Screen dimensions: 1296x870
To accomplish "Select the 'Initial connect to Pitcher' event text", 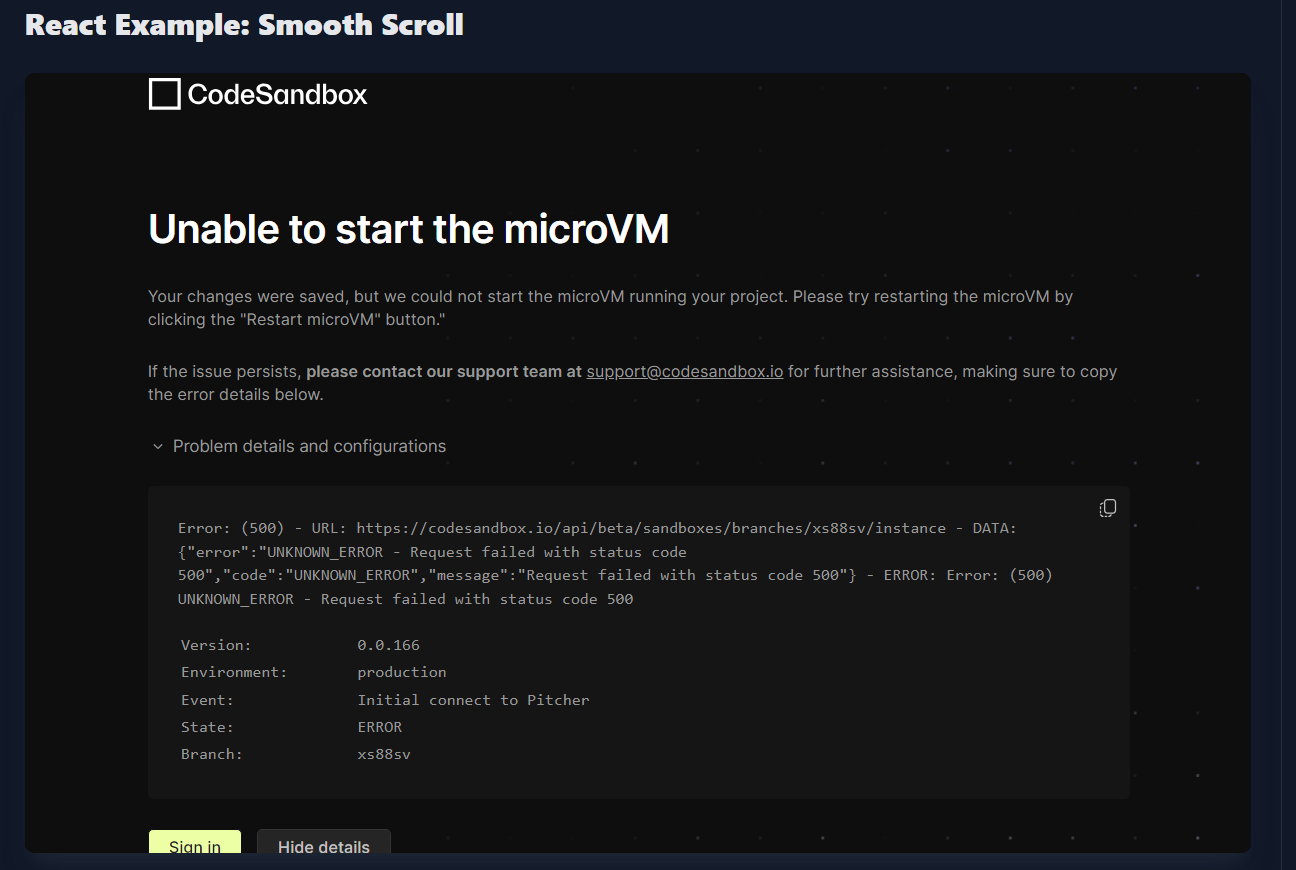I will click(x=474, y=700).
